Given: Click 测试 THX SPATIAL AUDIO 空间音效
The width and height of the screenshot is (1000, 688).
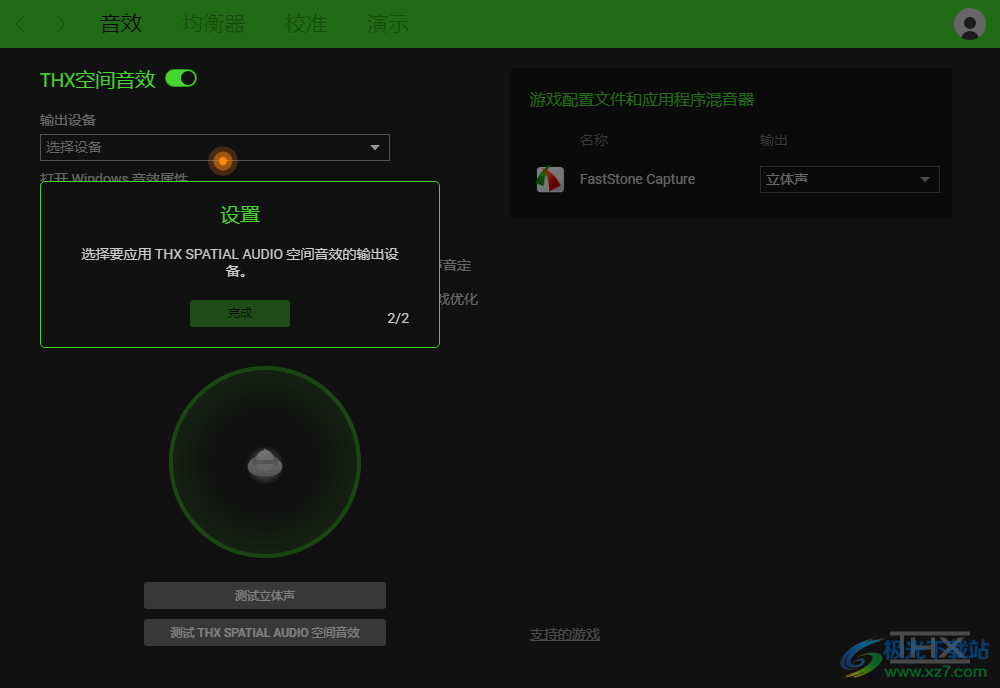Looking at the screenshot, I should coord(264,632).
